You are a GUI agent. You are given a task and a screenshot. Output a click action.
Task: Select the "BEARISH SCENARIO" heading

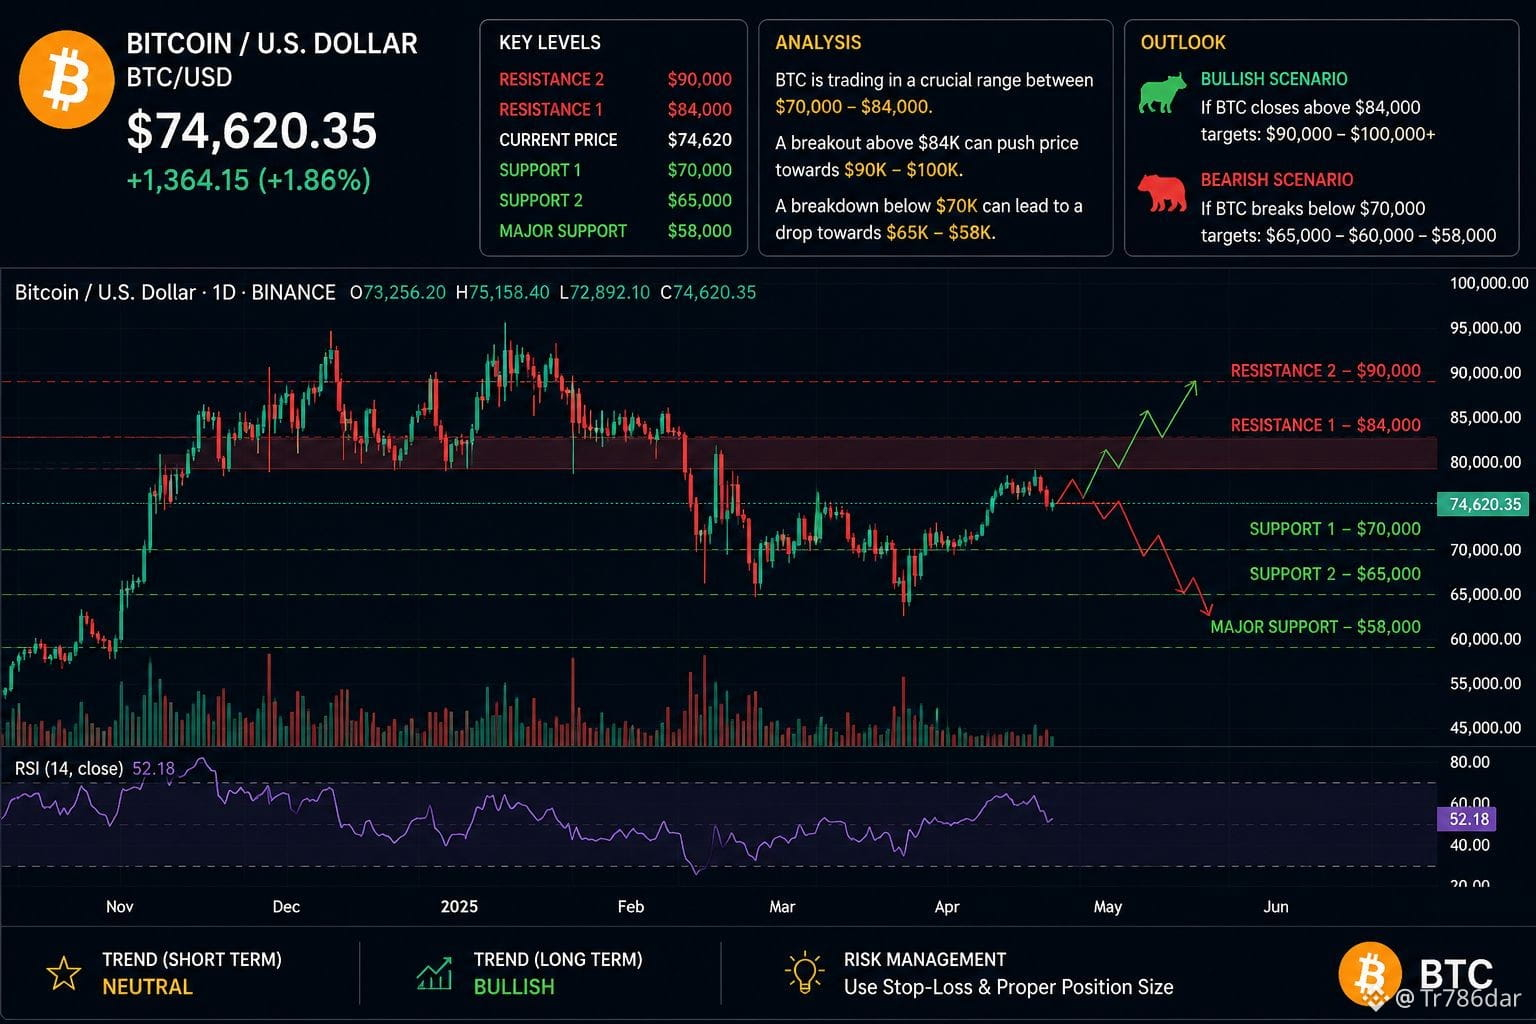tap(1277, 180)
